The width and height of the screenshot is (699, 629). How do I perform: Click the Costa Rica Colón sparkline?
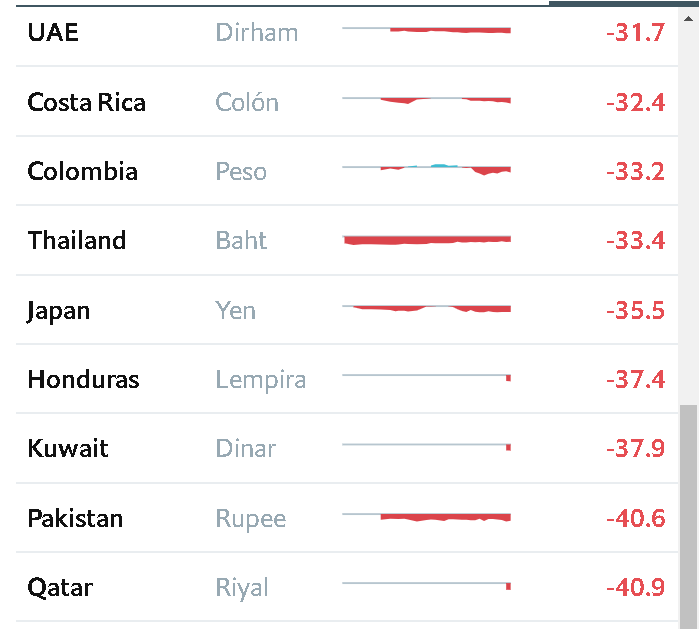[x=426, y=99]
